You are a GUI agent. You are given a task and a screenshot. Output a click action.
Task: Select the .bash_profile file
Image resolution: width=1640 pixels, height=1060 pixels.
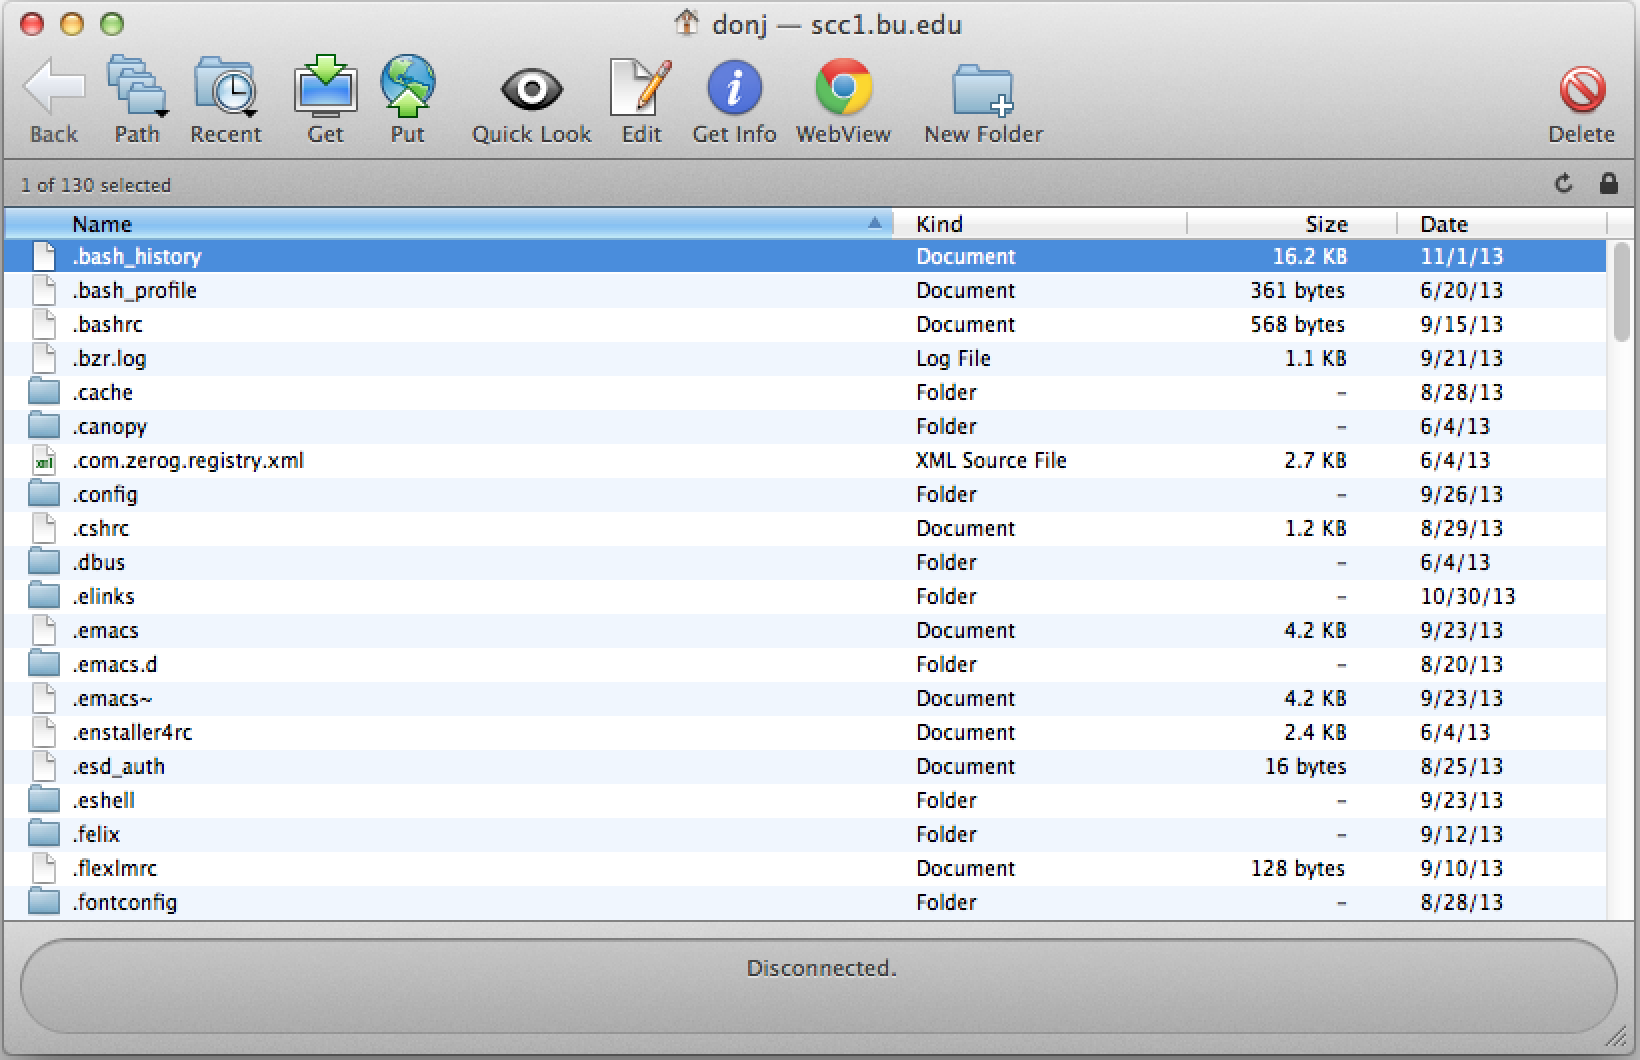[806, 290]
